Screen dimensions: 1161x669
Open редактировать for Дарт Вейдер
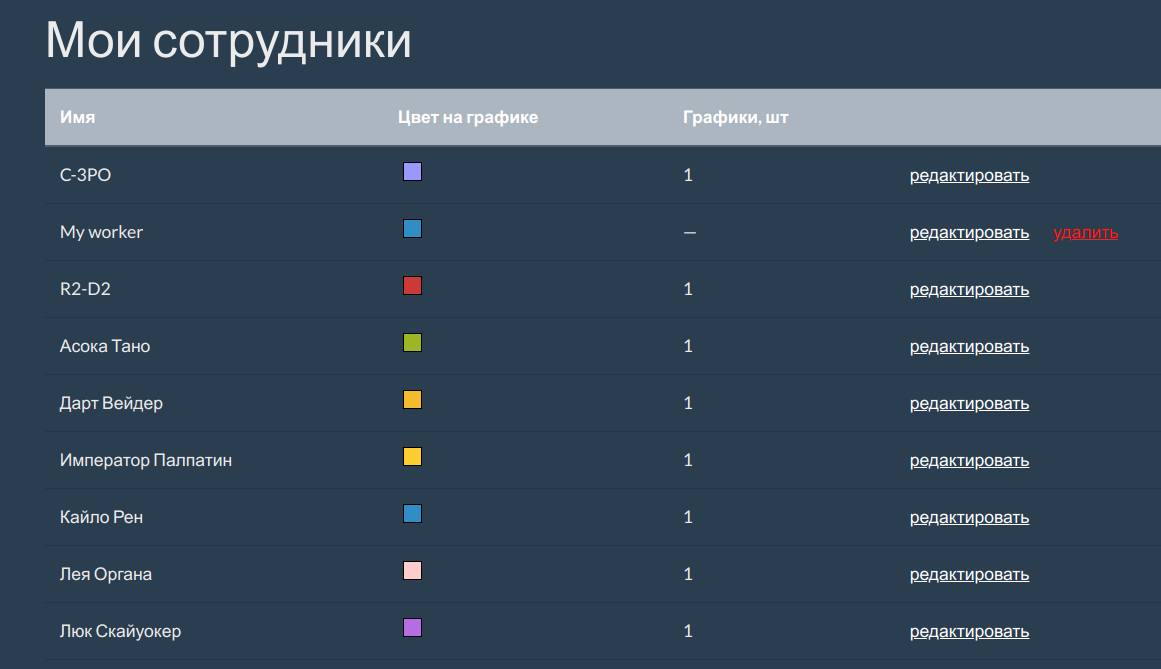click(x=969, y=403)
